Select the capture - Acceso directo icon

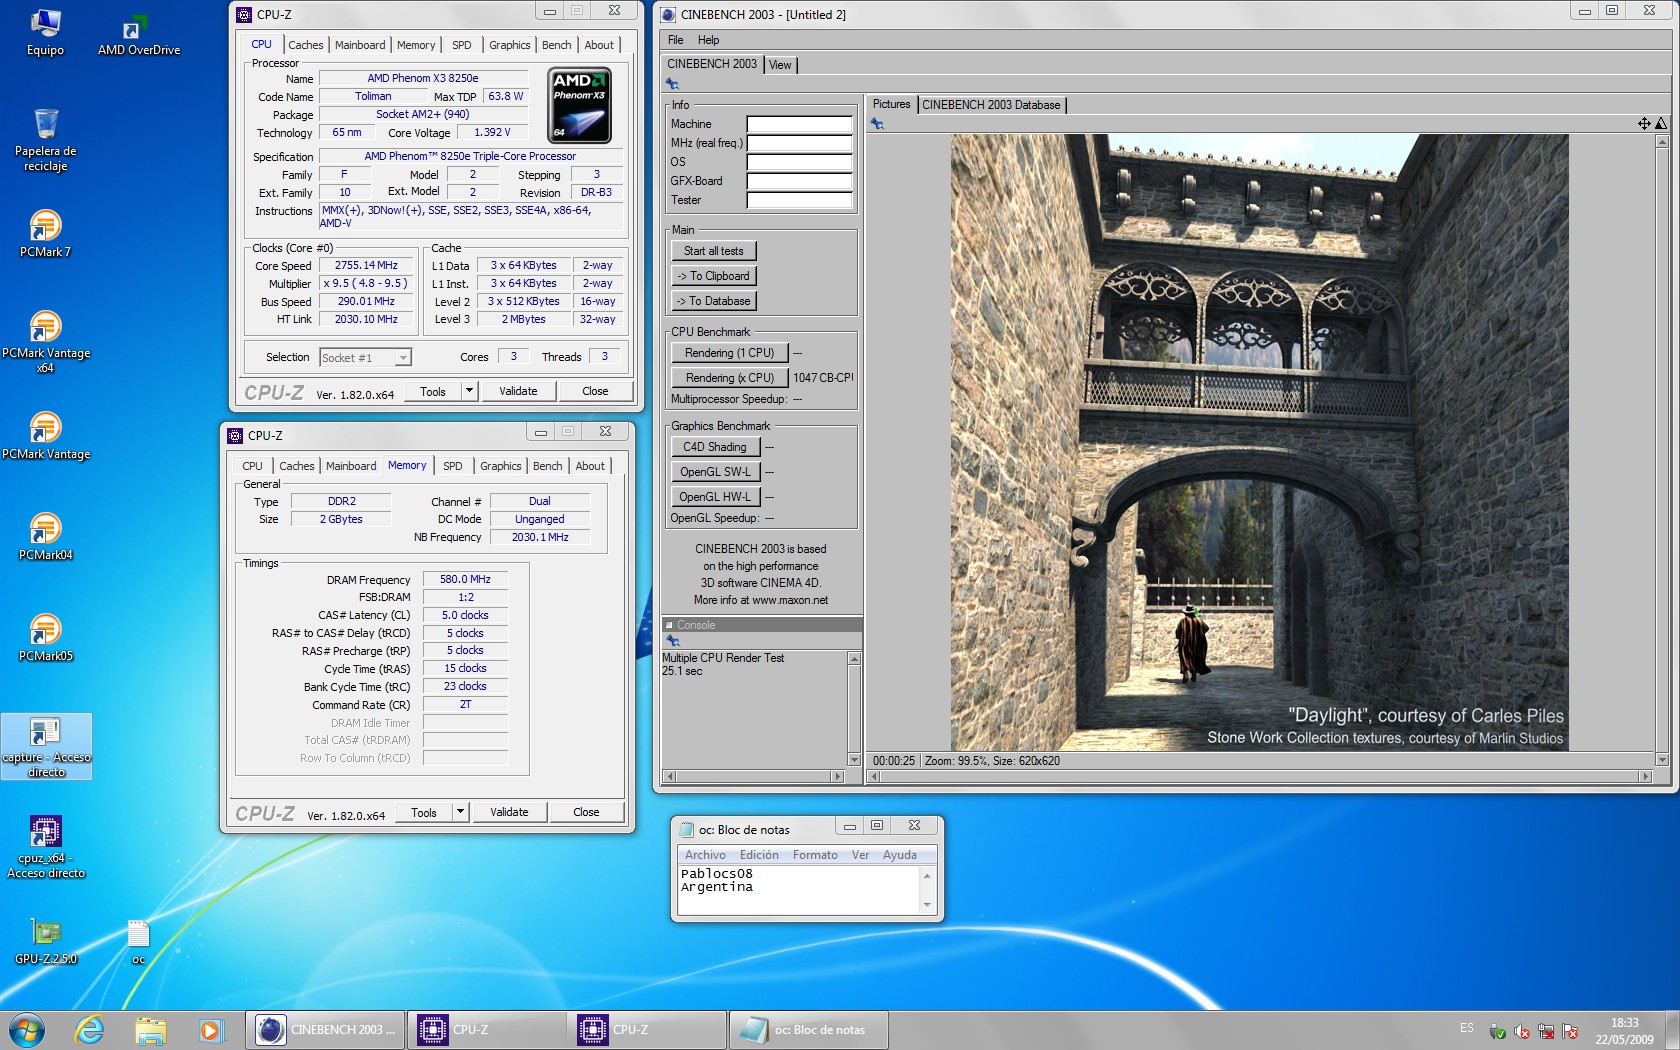pyautogui.click(x=46, y=746)
